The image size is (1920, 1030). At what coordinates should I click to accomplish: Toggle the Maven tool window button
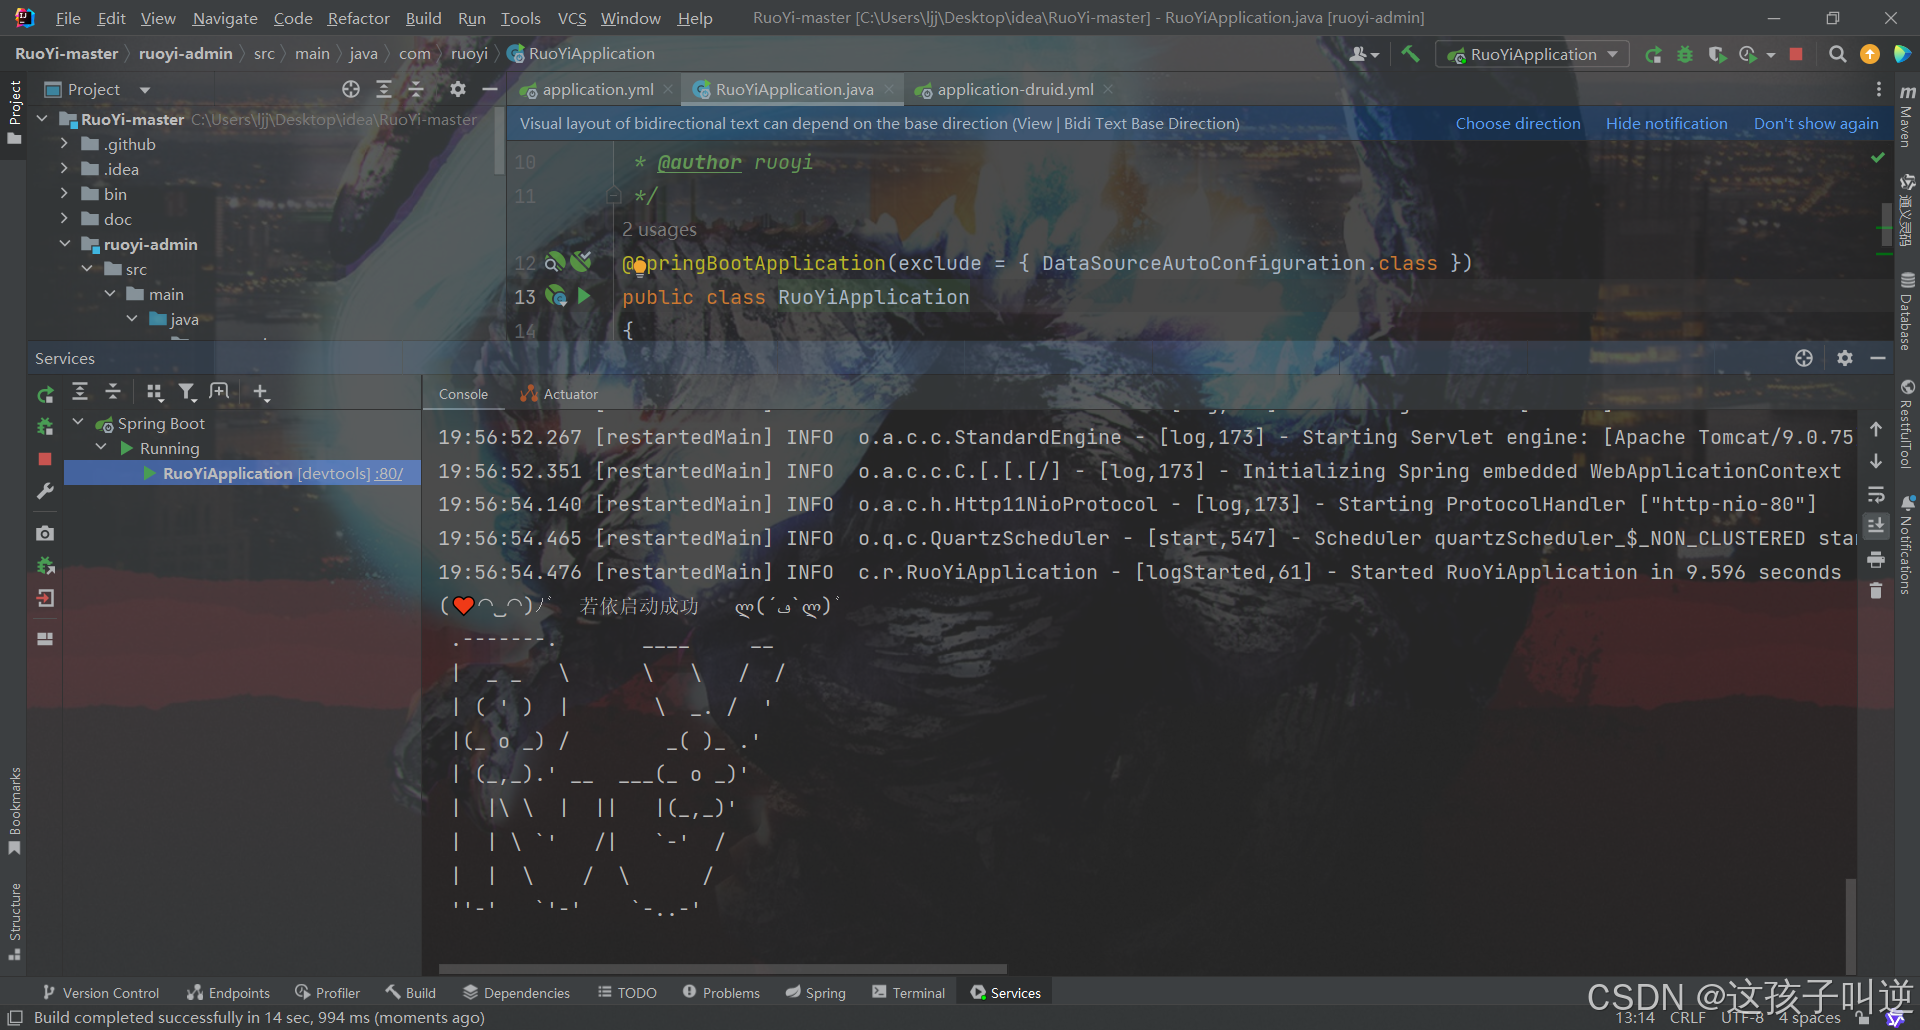coord(1907,116)
